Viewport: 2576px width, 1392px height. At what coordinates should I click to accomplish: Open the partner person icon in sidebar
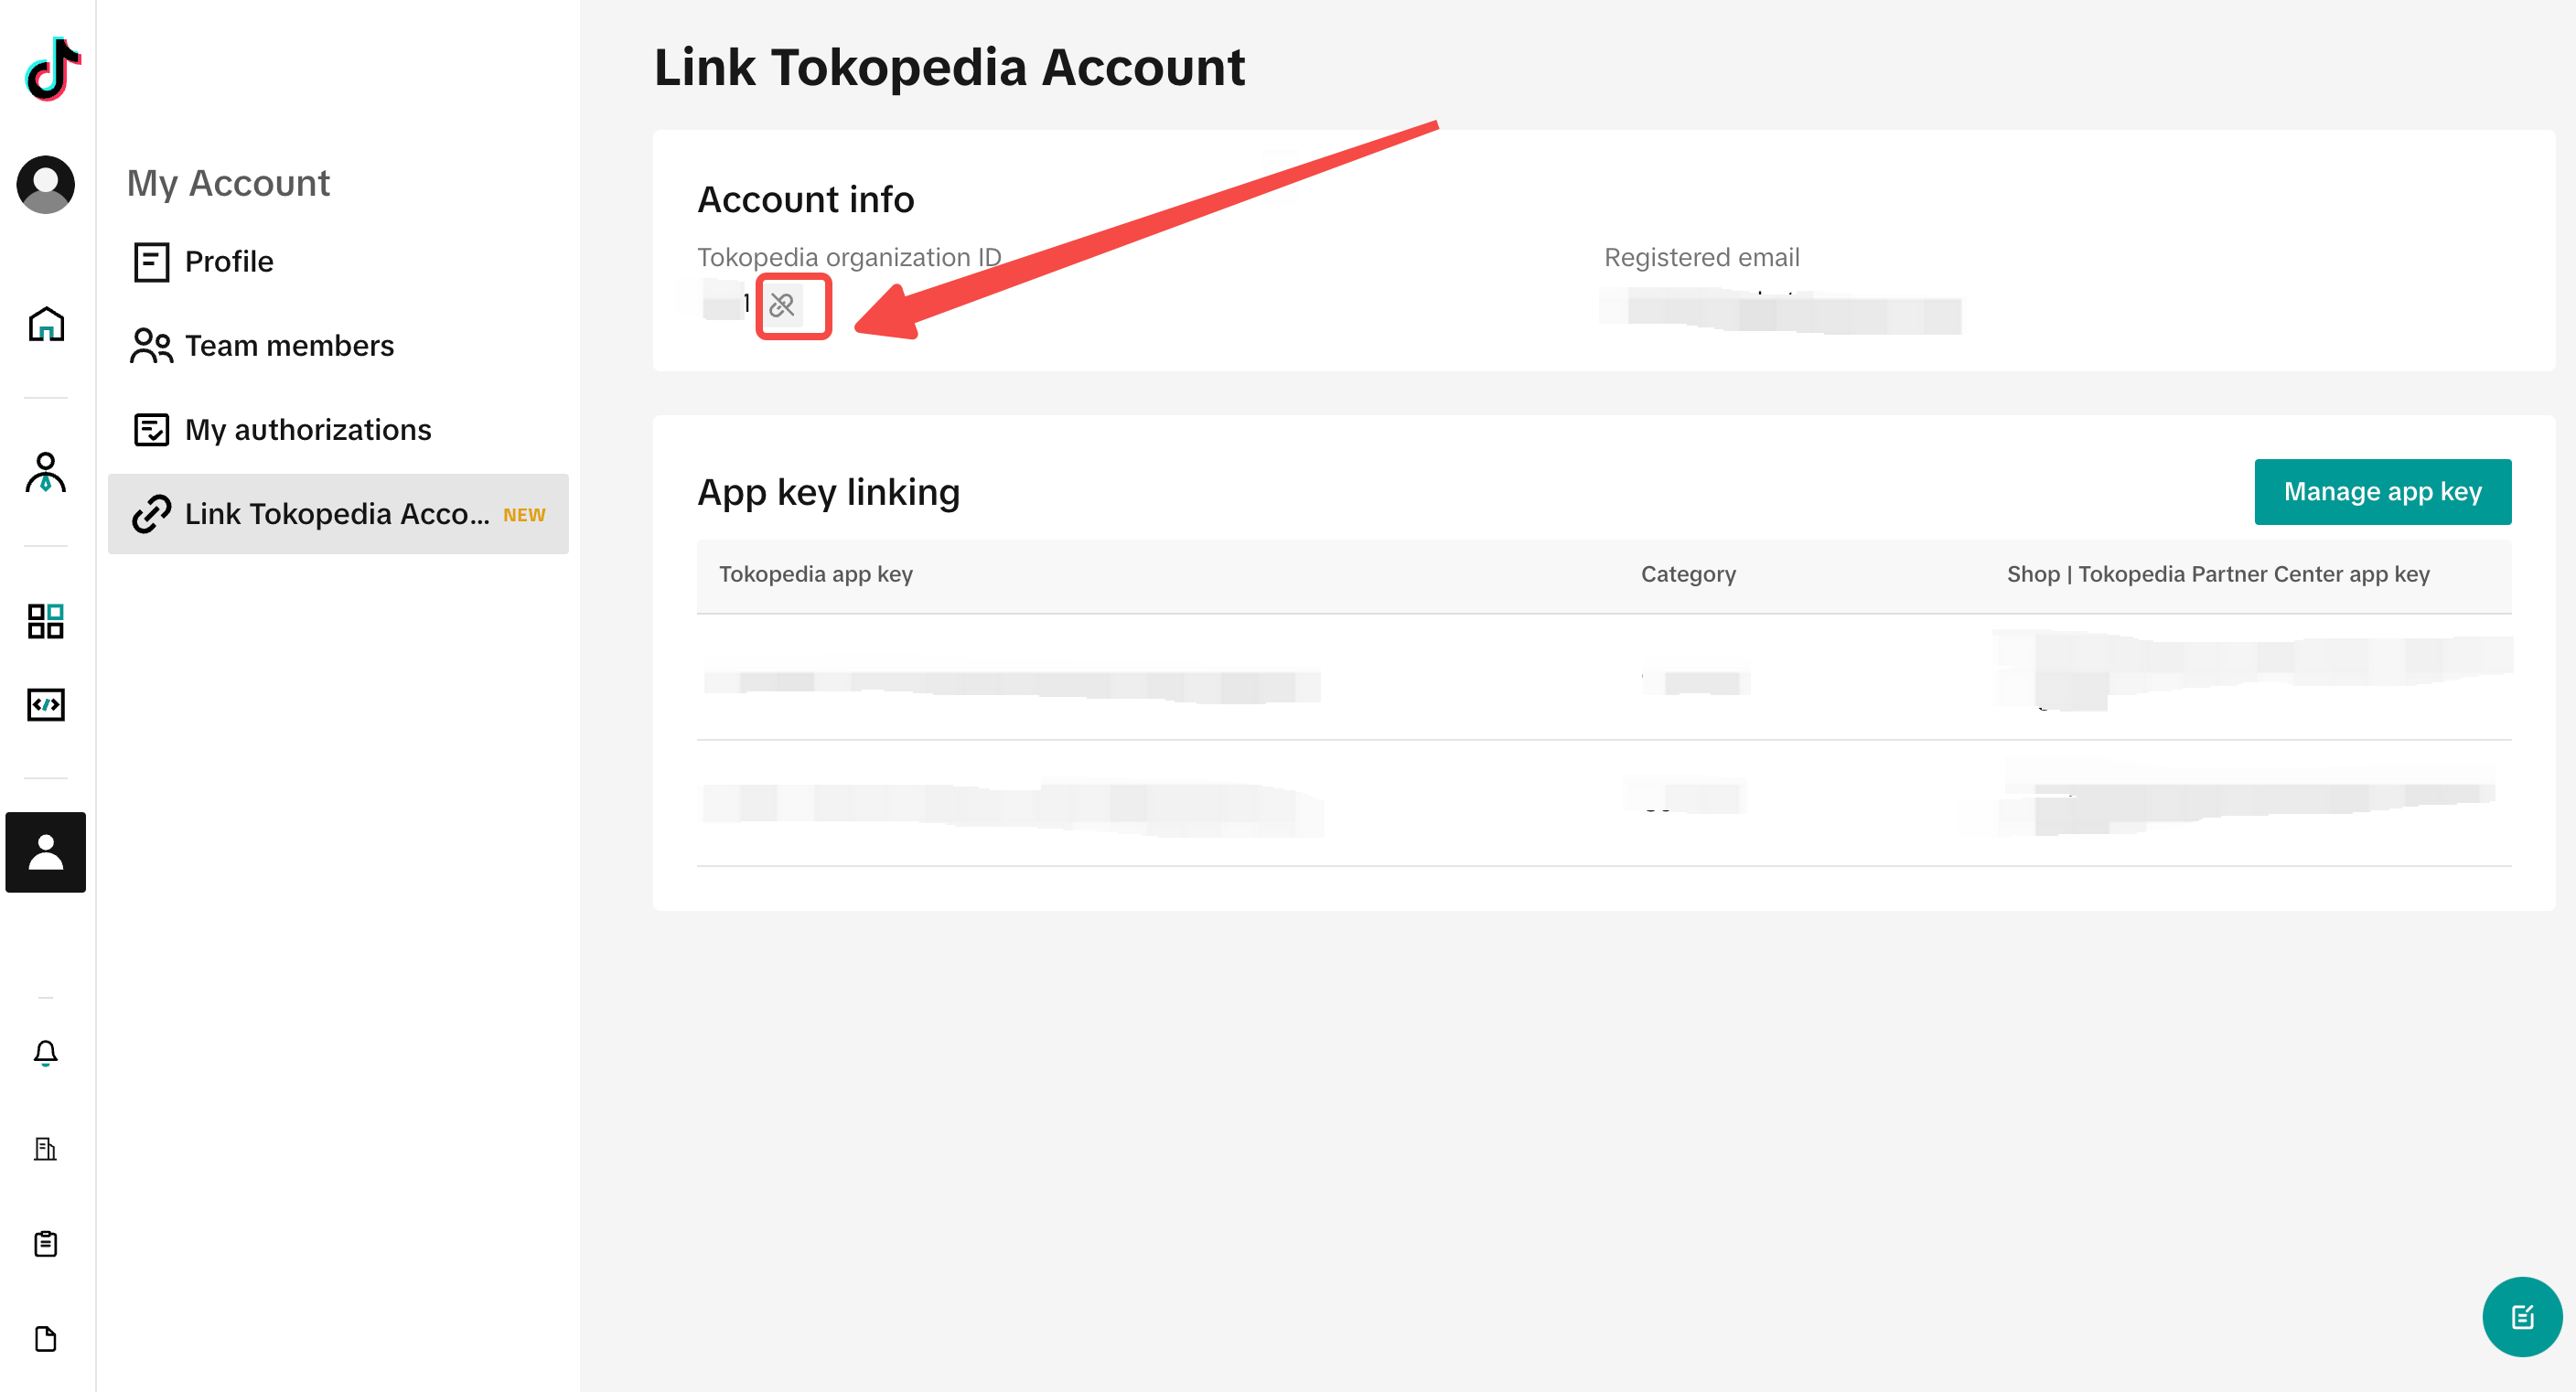[46, 472]
